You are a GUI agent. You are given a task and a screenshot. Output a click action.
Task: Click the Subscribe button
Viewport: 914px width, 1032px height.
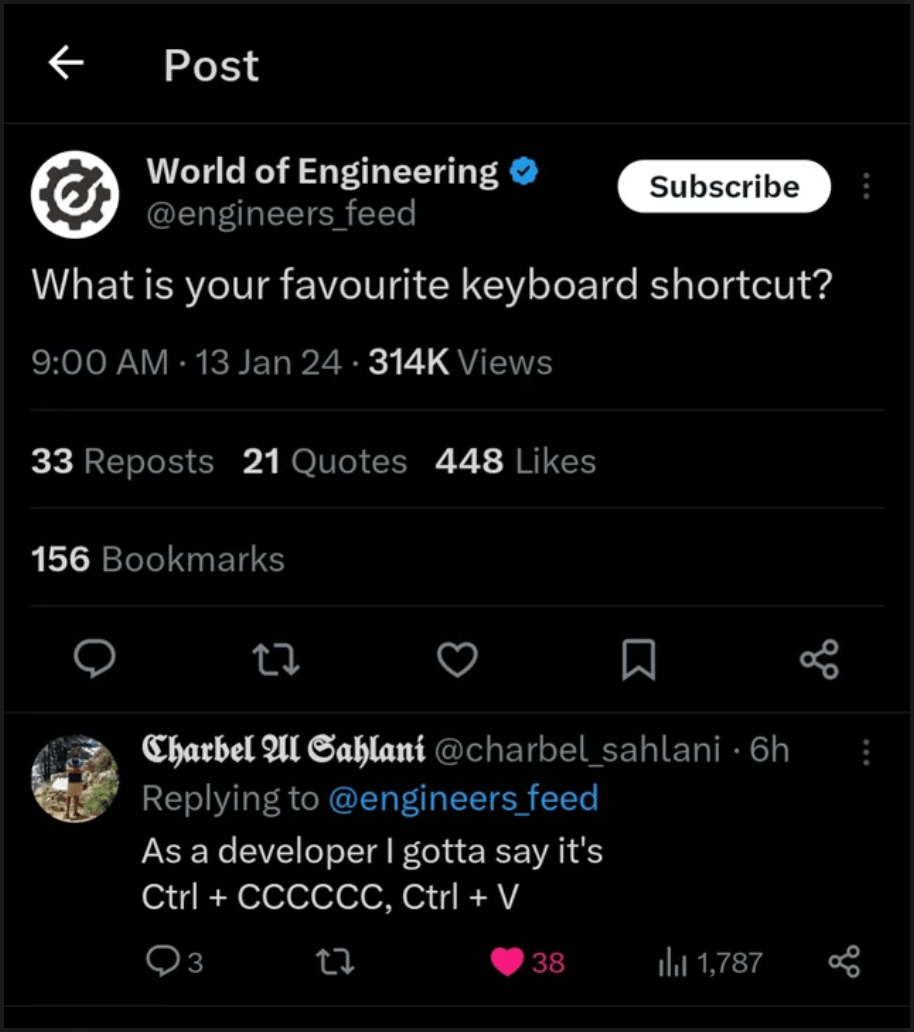pos(724,187)
